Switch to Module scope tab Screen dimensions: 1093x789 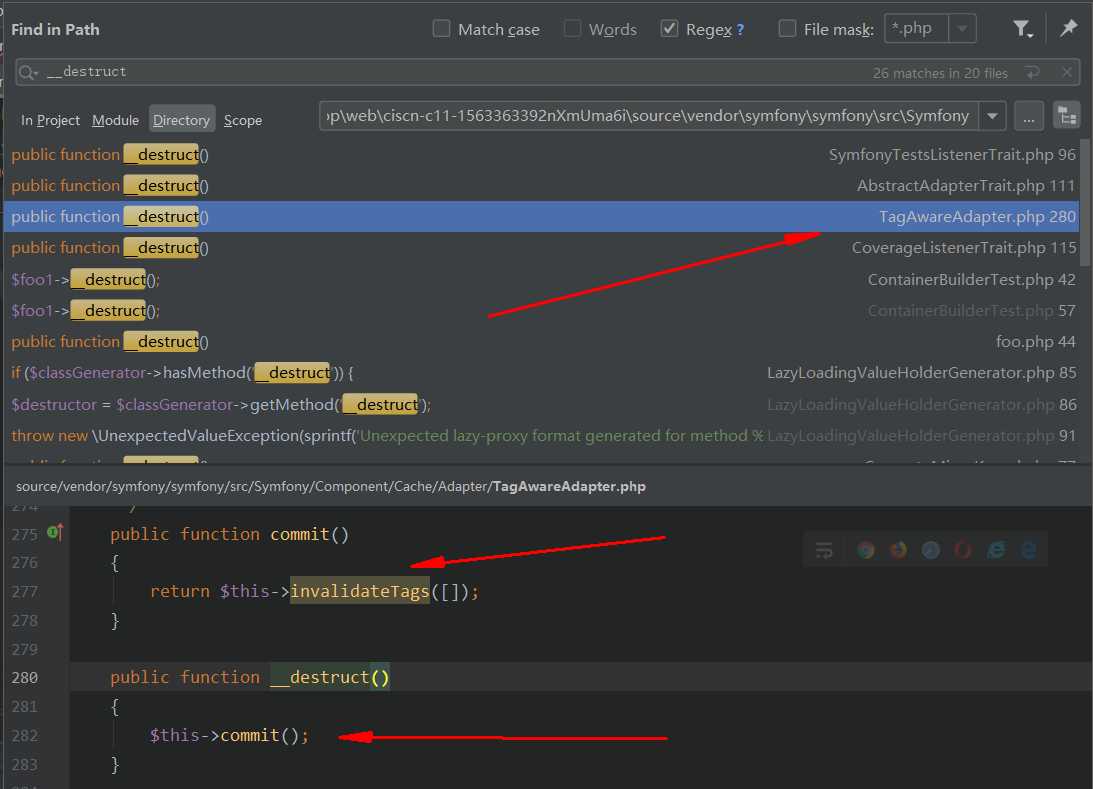[x=115, y=121]
